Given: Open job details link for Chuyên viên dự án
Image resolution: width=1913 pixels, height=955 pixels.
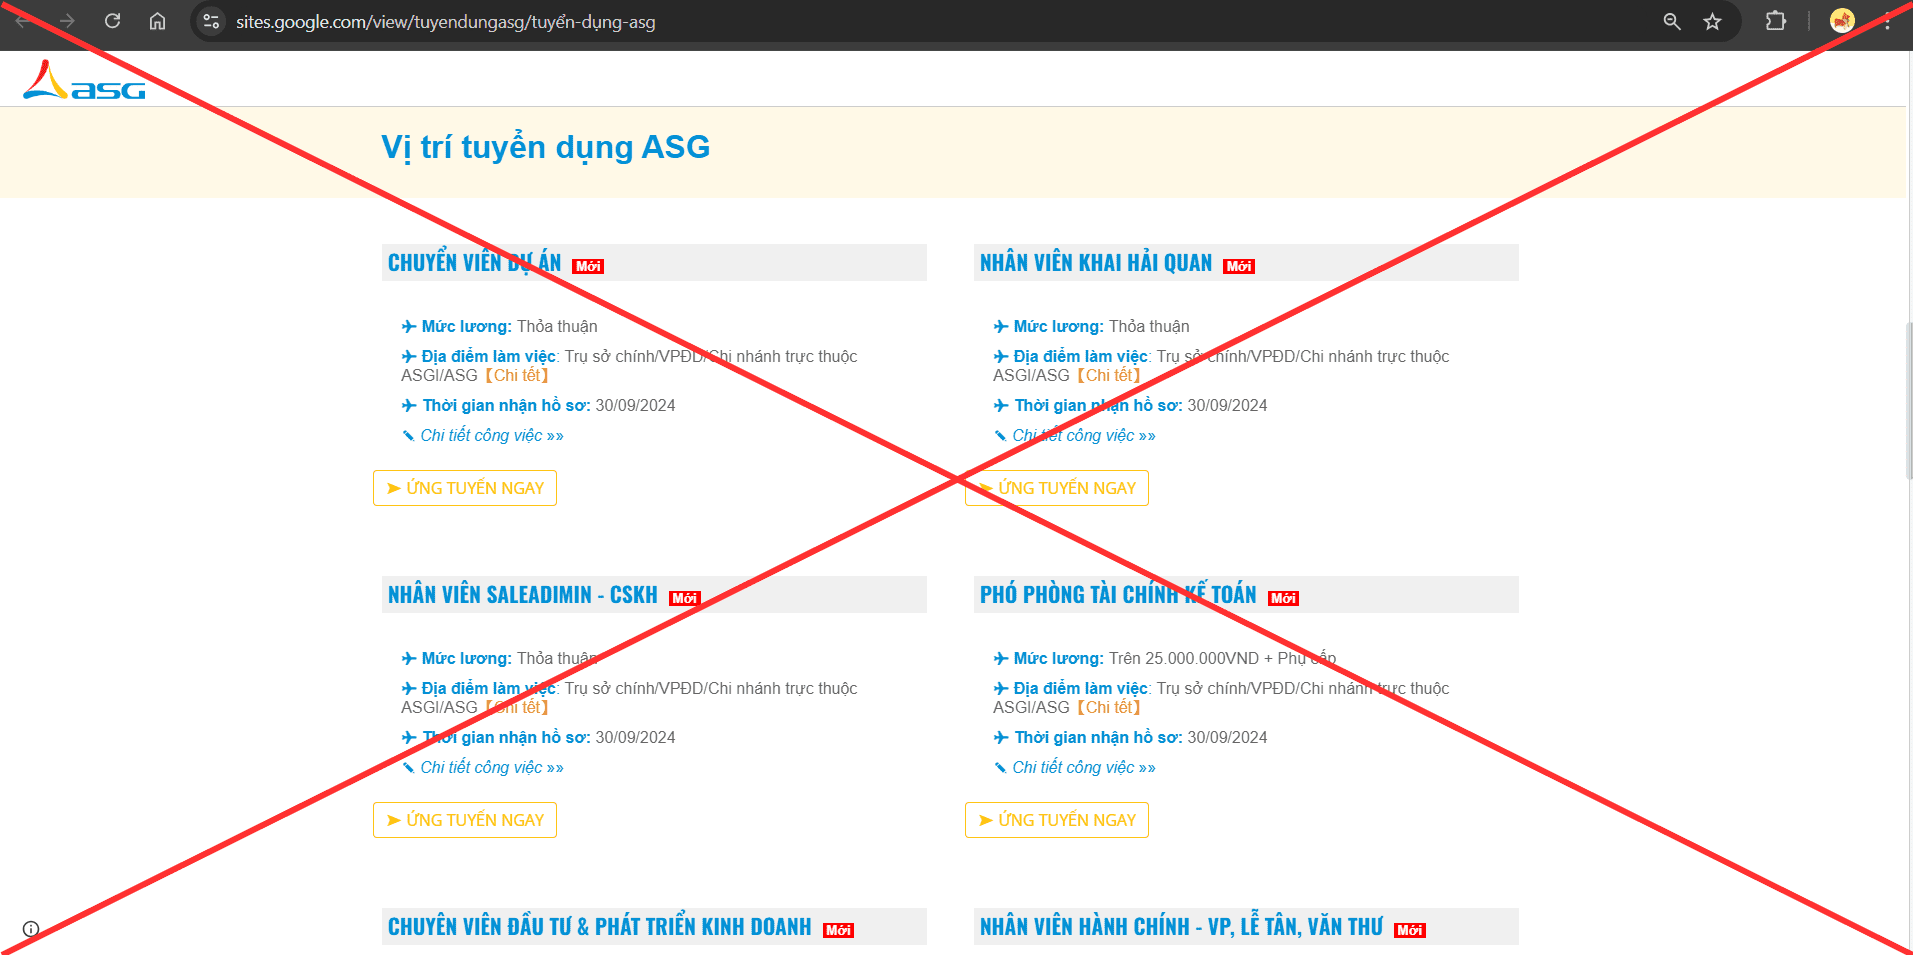Looking at the screenshot, I should point(491,436).
